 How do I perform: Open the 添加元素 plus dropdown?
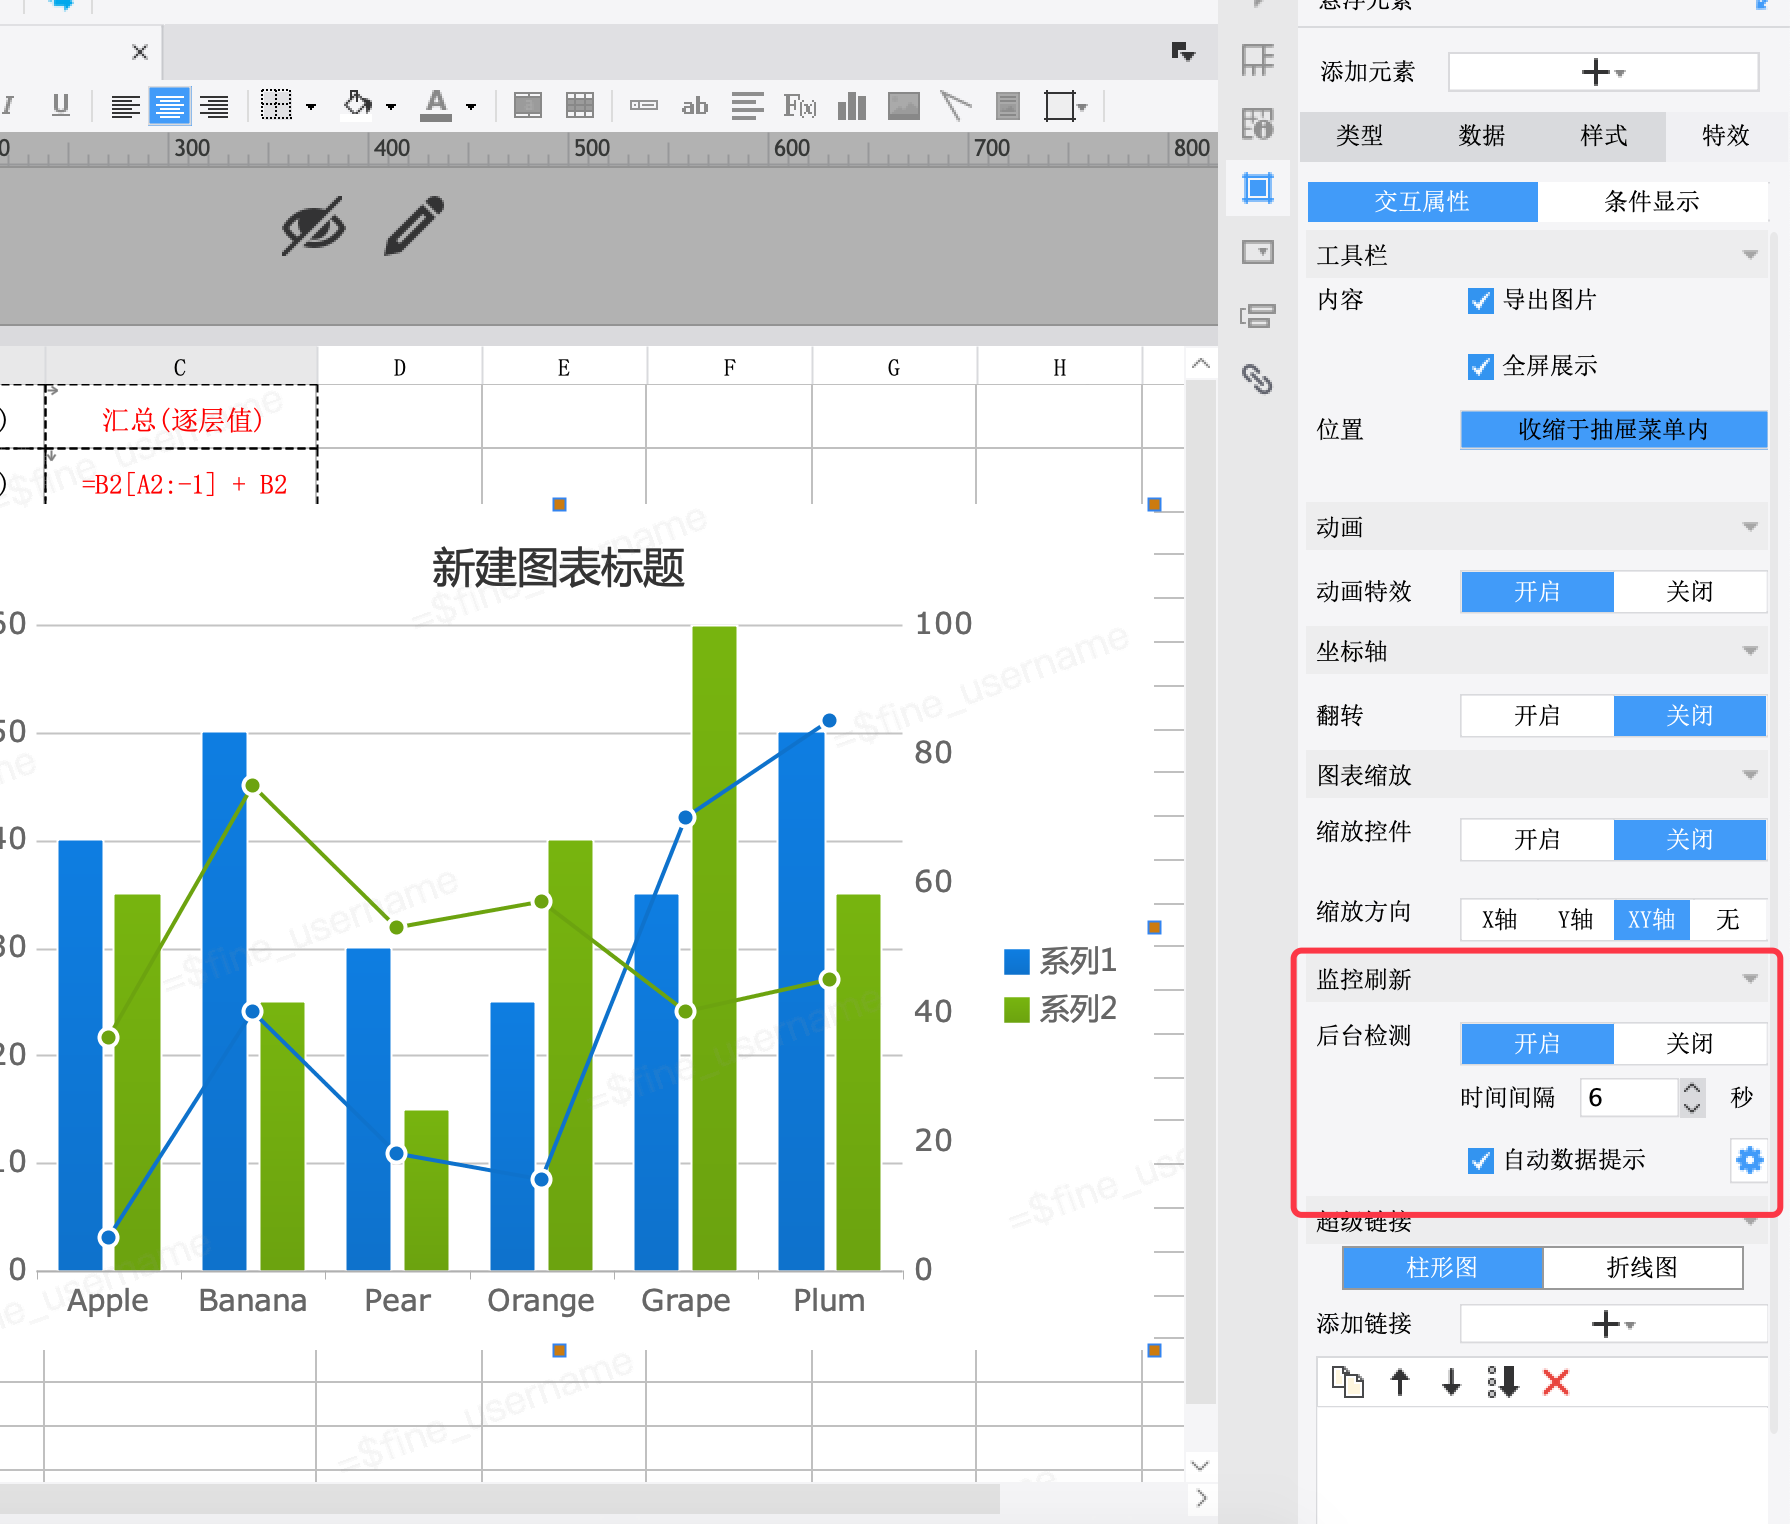coord(1603,72)
